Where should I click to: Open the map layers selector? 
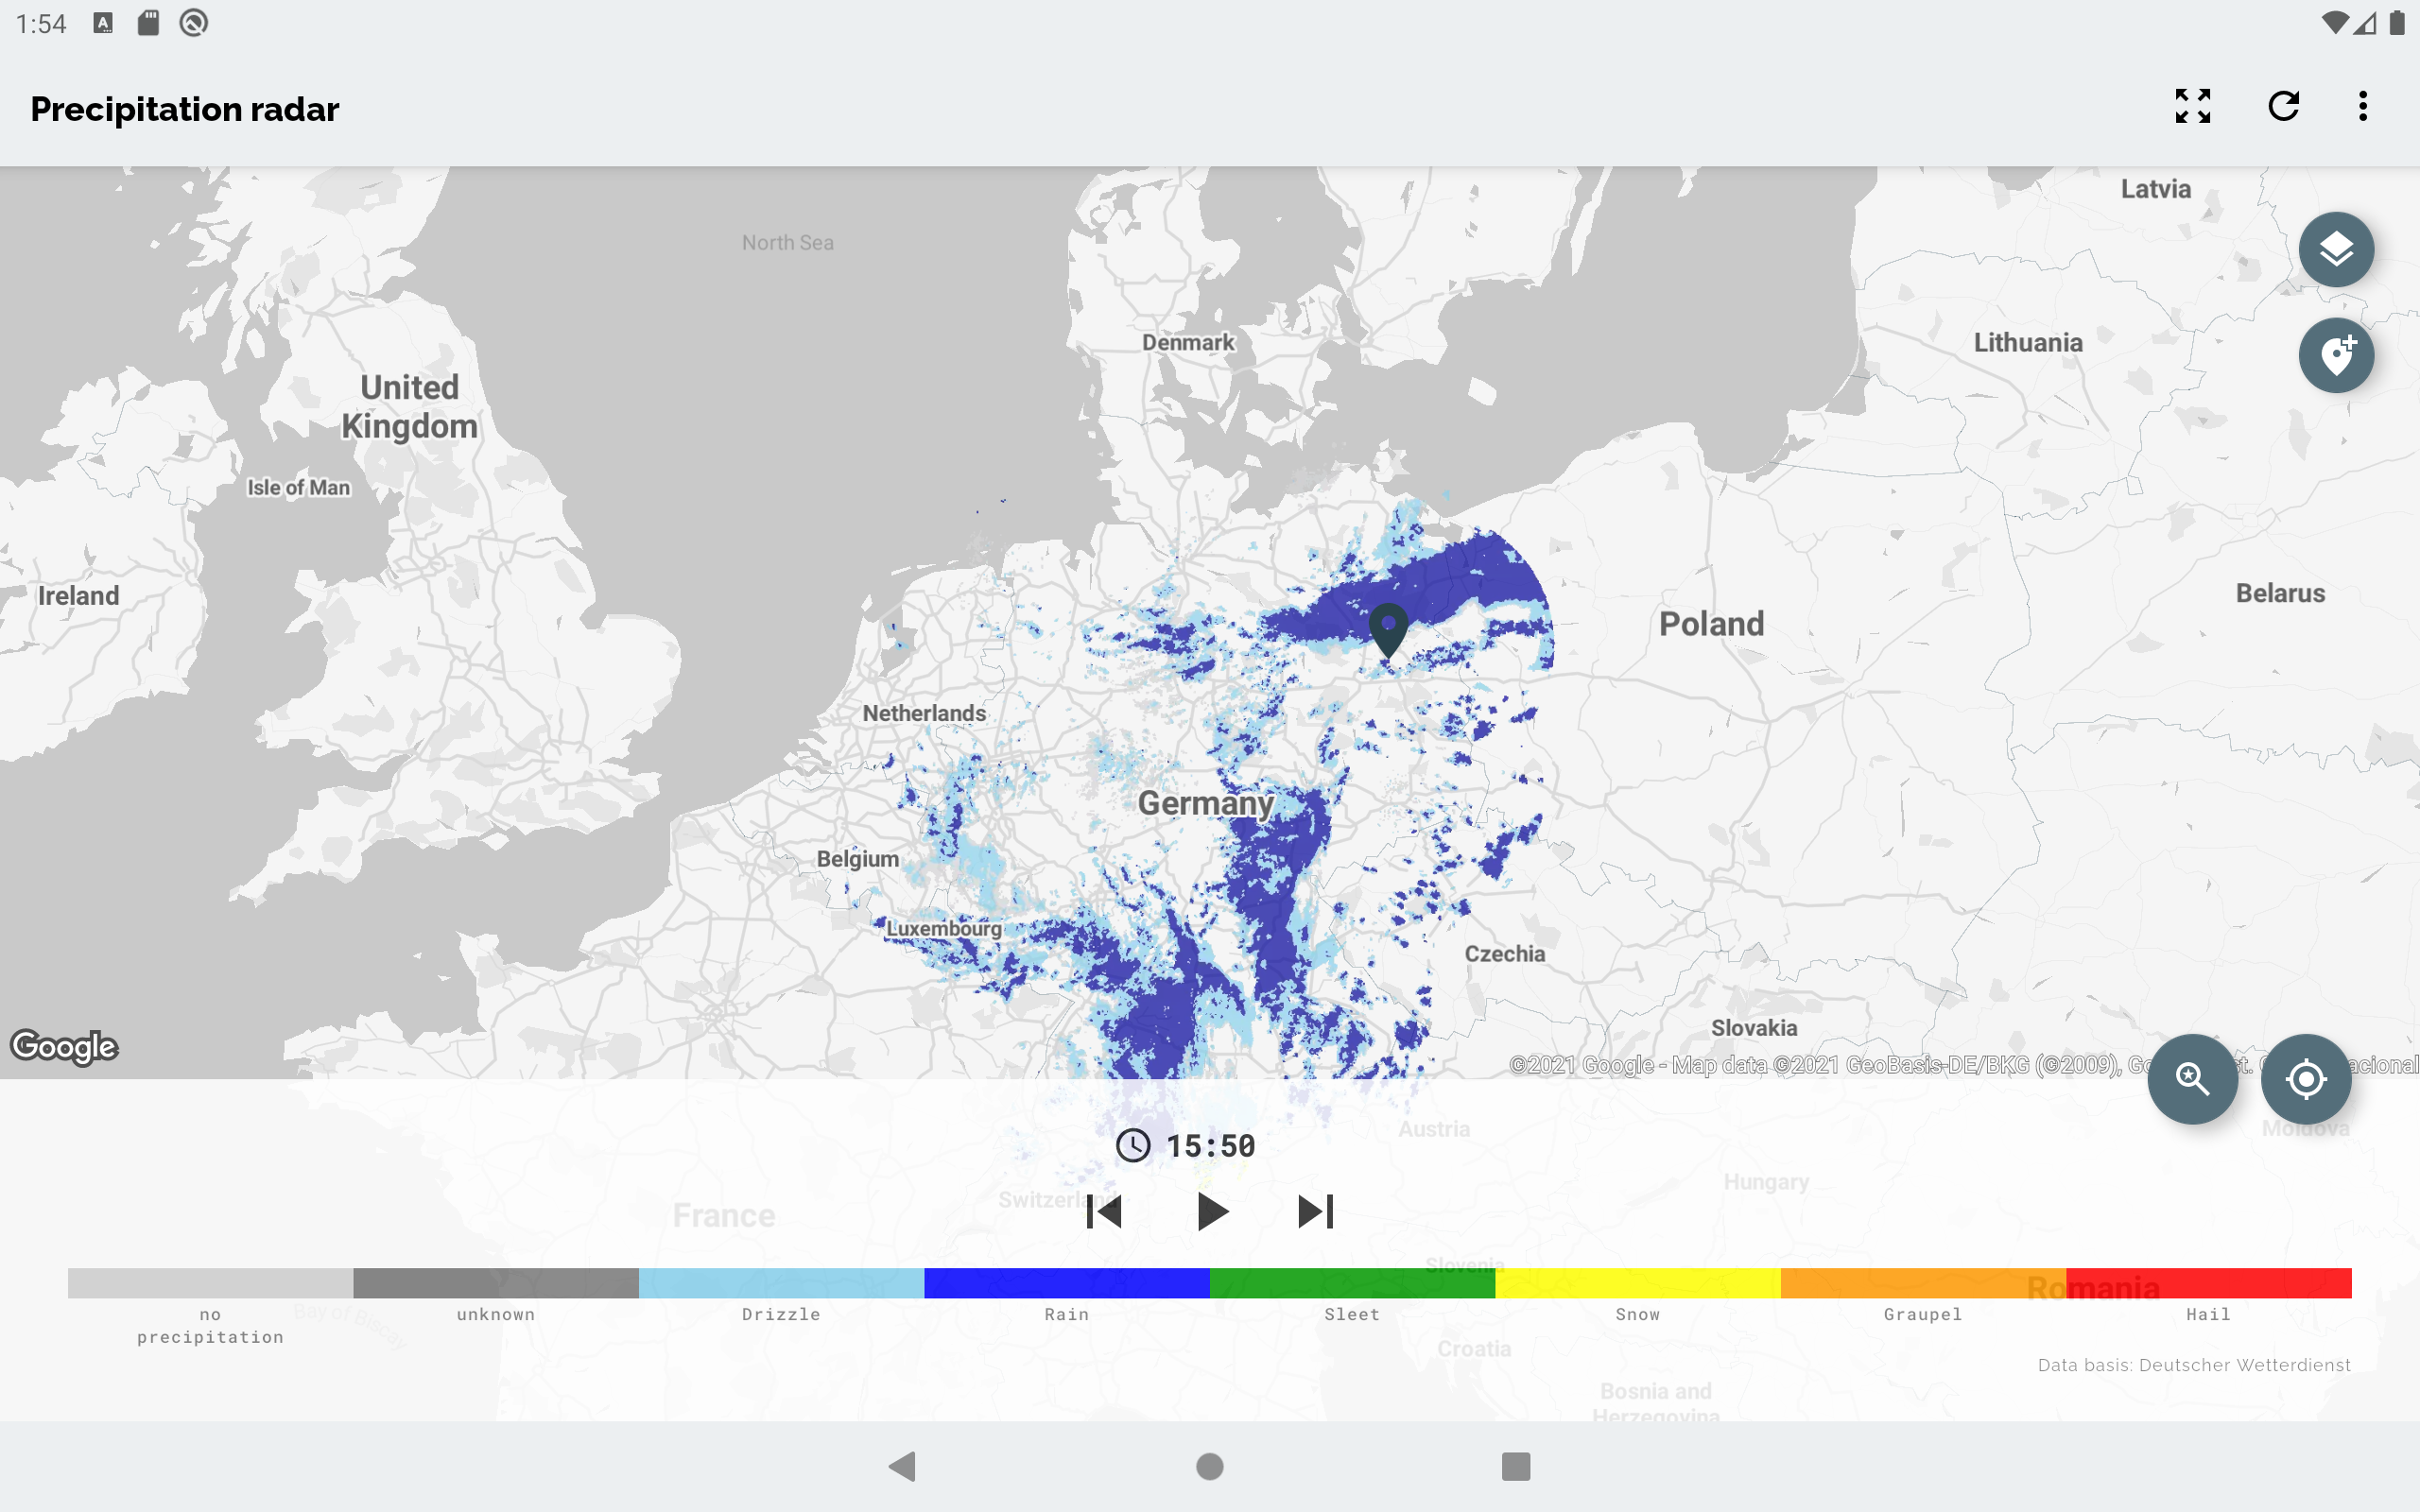click(x=2335, y=250)
